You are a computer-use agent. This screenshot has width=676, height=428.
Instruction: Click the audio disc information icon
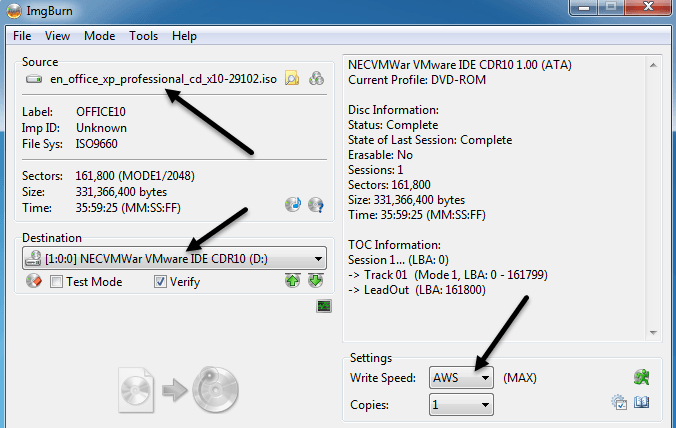point(293,204)
